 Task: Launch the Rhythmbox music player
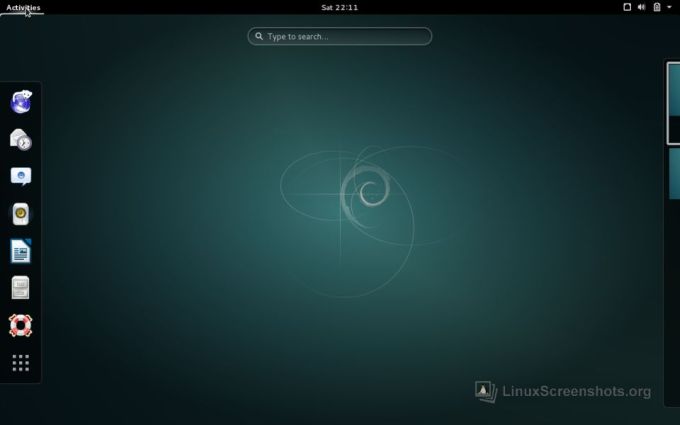pyautogui.click(x=21, y=214)
